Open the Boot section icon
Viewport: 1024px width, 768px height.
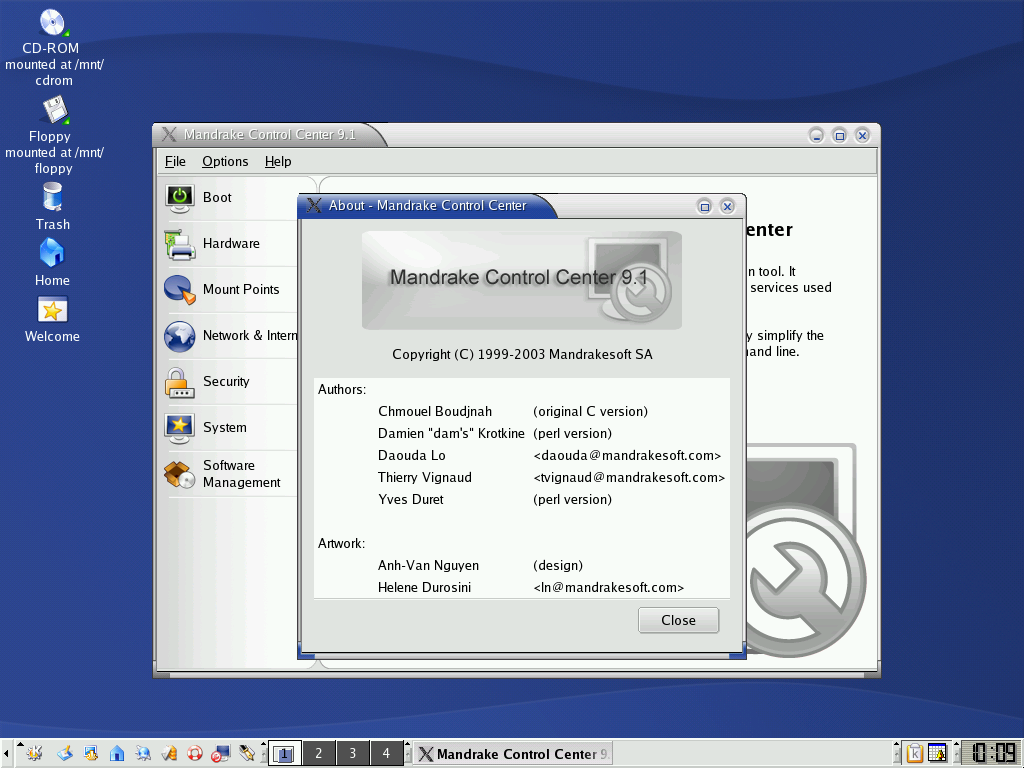[180, 198]
